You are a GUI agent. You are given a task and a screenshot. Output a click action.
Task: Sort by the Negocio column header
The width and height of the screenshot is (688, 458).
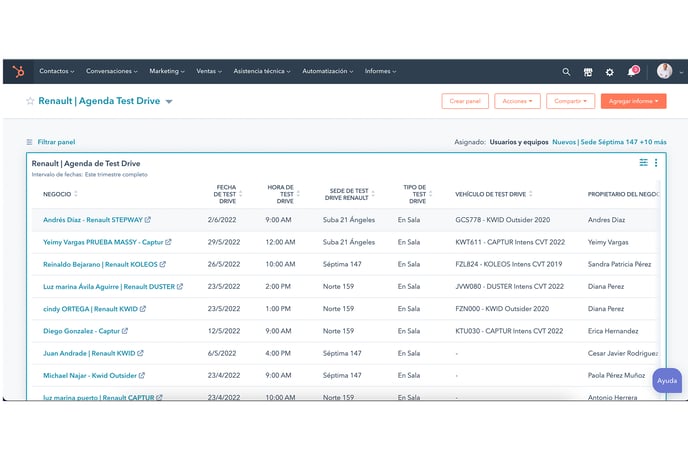60,194
